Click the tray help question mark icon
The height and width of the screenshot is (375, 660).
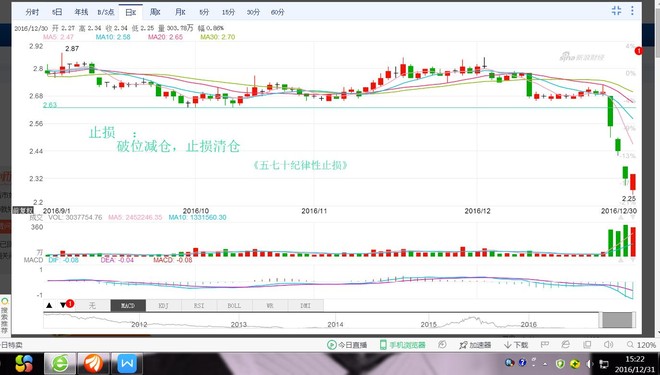[x=522, y=362]
